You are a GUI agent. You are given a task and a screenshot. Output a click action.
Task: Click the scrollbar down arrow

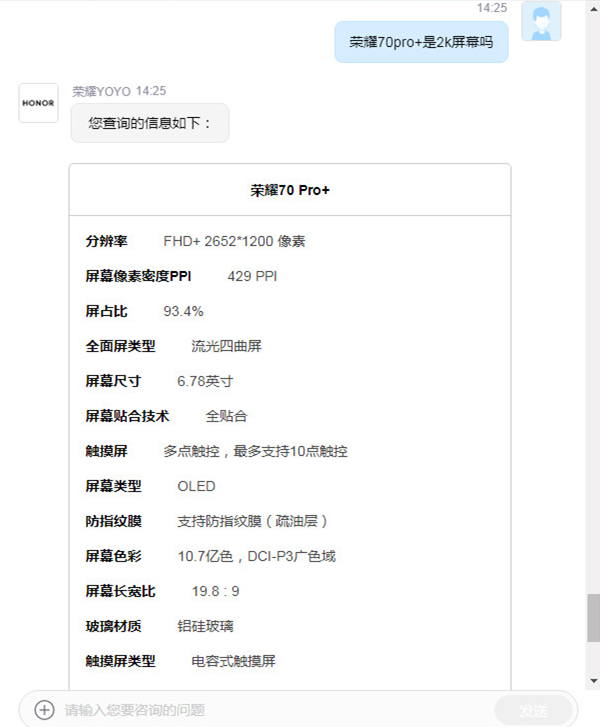pyautogui.click(x=594, y=681)
